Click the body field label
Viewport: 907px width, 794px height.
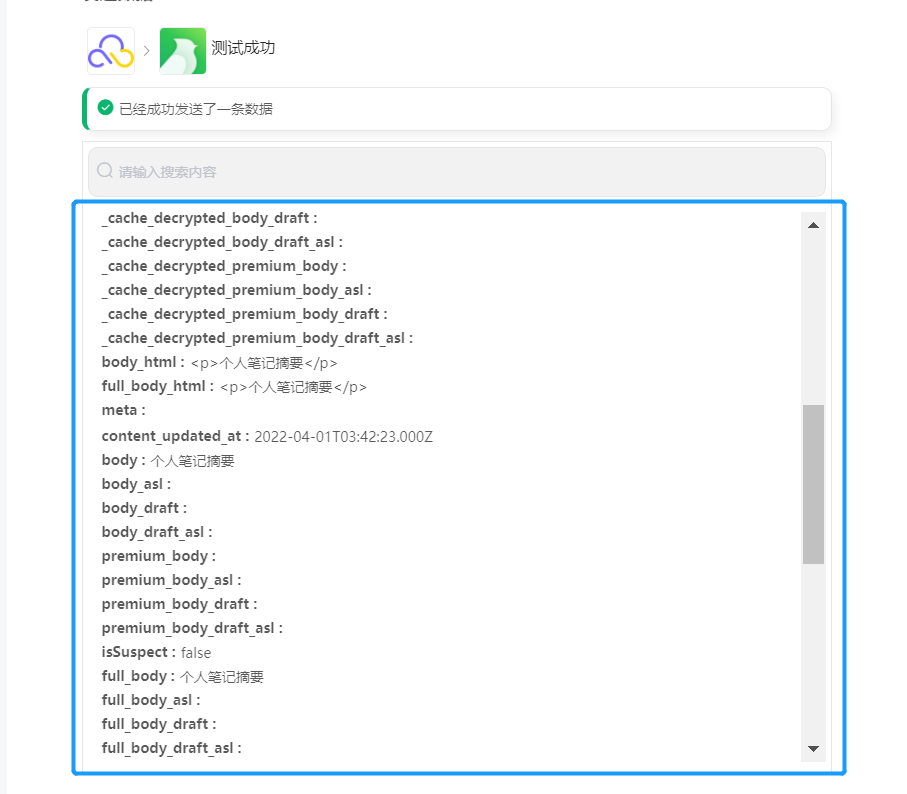(123, 460)
